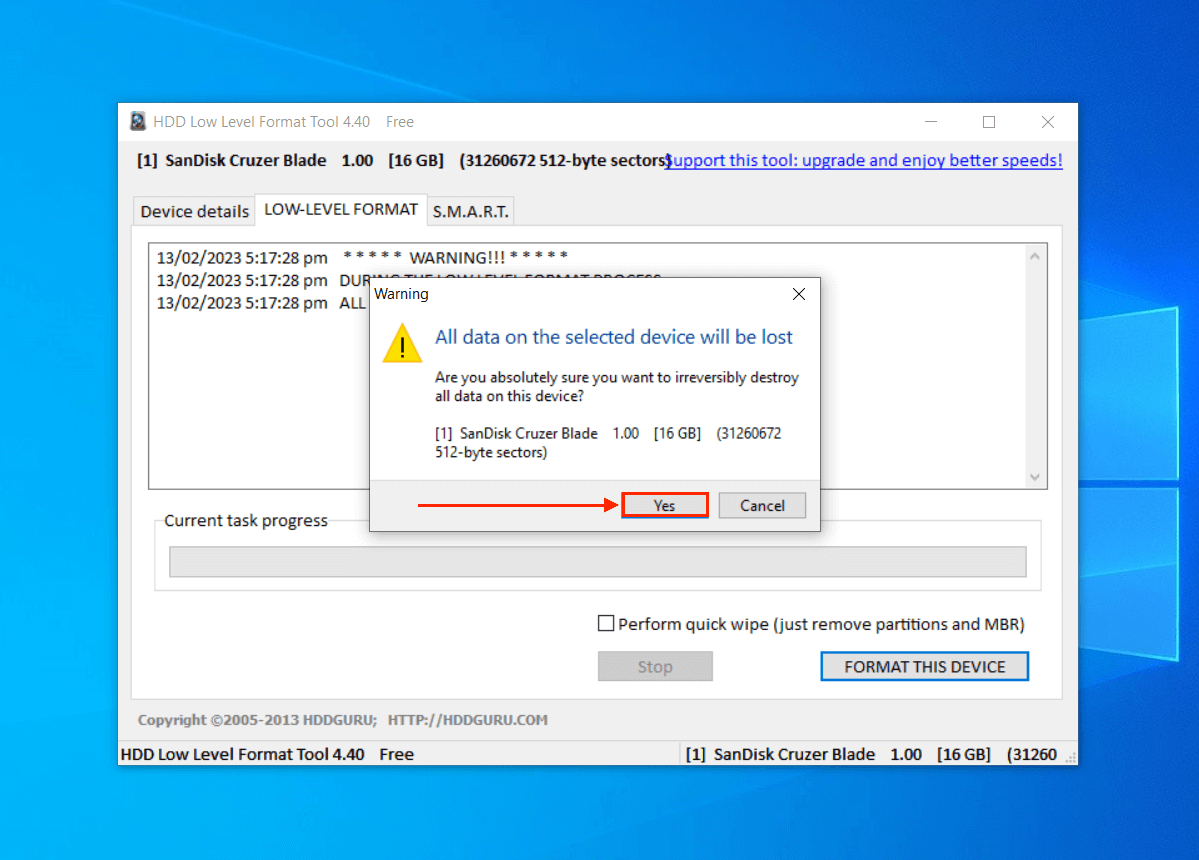Click status bar 'HDD Low Level Format Tool 4.40 Free'

point(267,755)
